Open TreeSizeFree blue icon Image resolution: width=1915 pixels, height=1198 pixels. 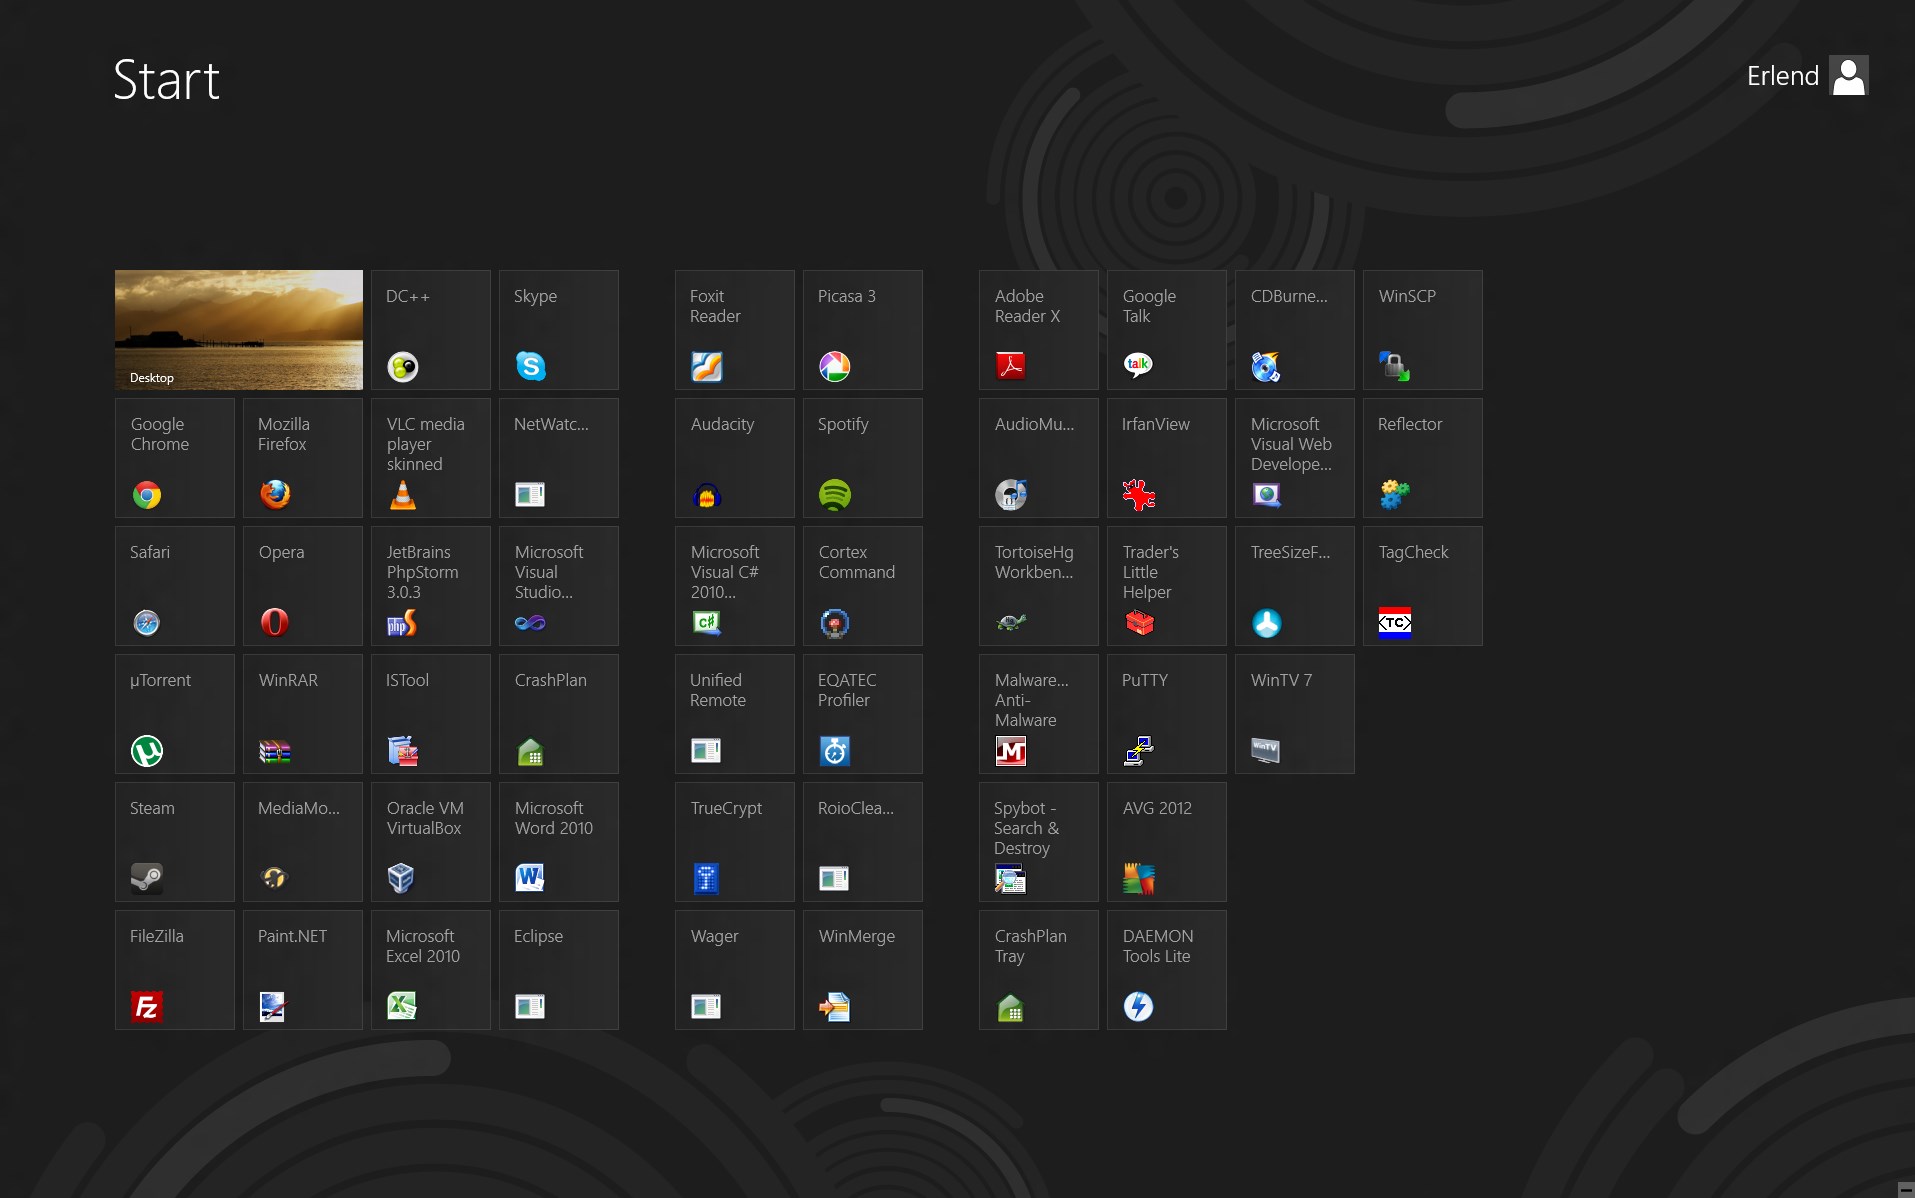coord(1267,623)
